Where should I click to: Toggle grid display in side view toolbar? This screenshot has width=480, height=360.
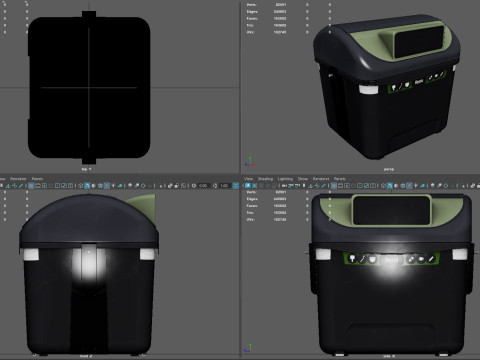tap(334, 186)
